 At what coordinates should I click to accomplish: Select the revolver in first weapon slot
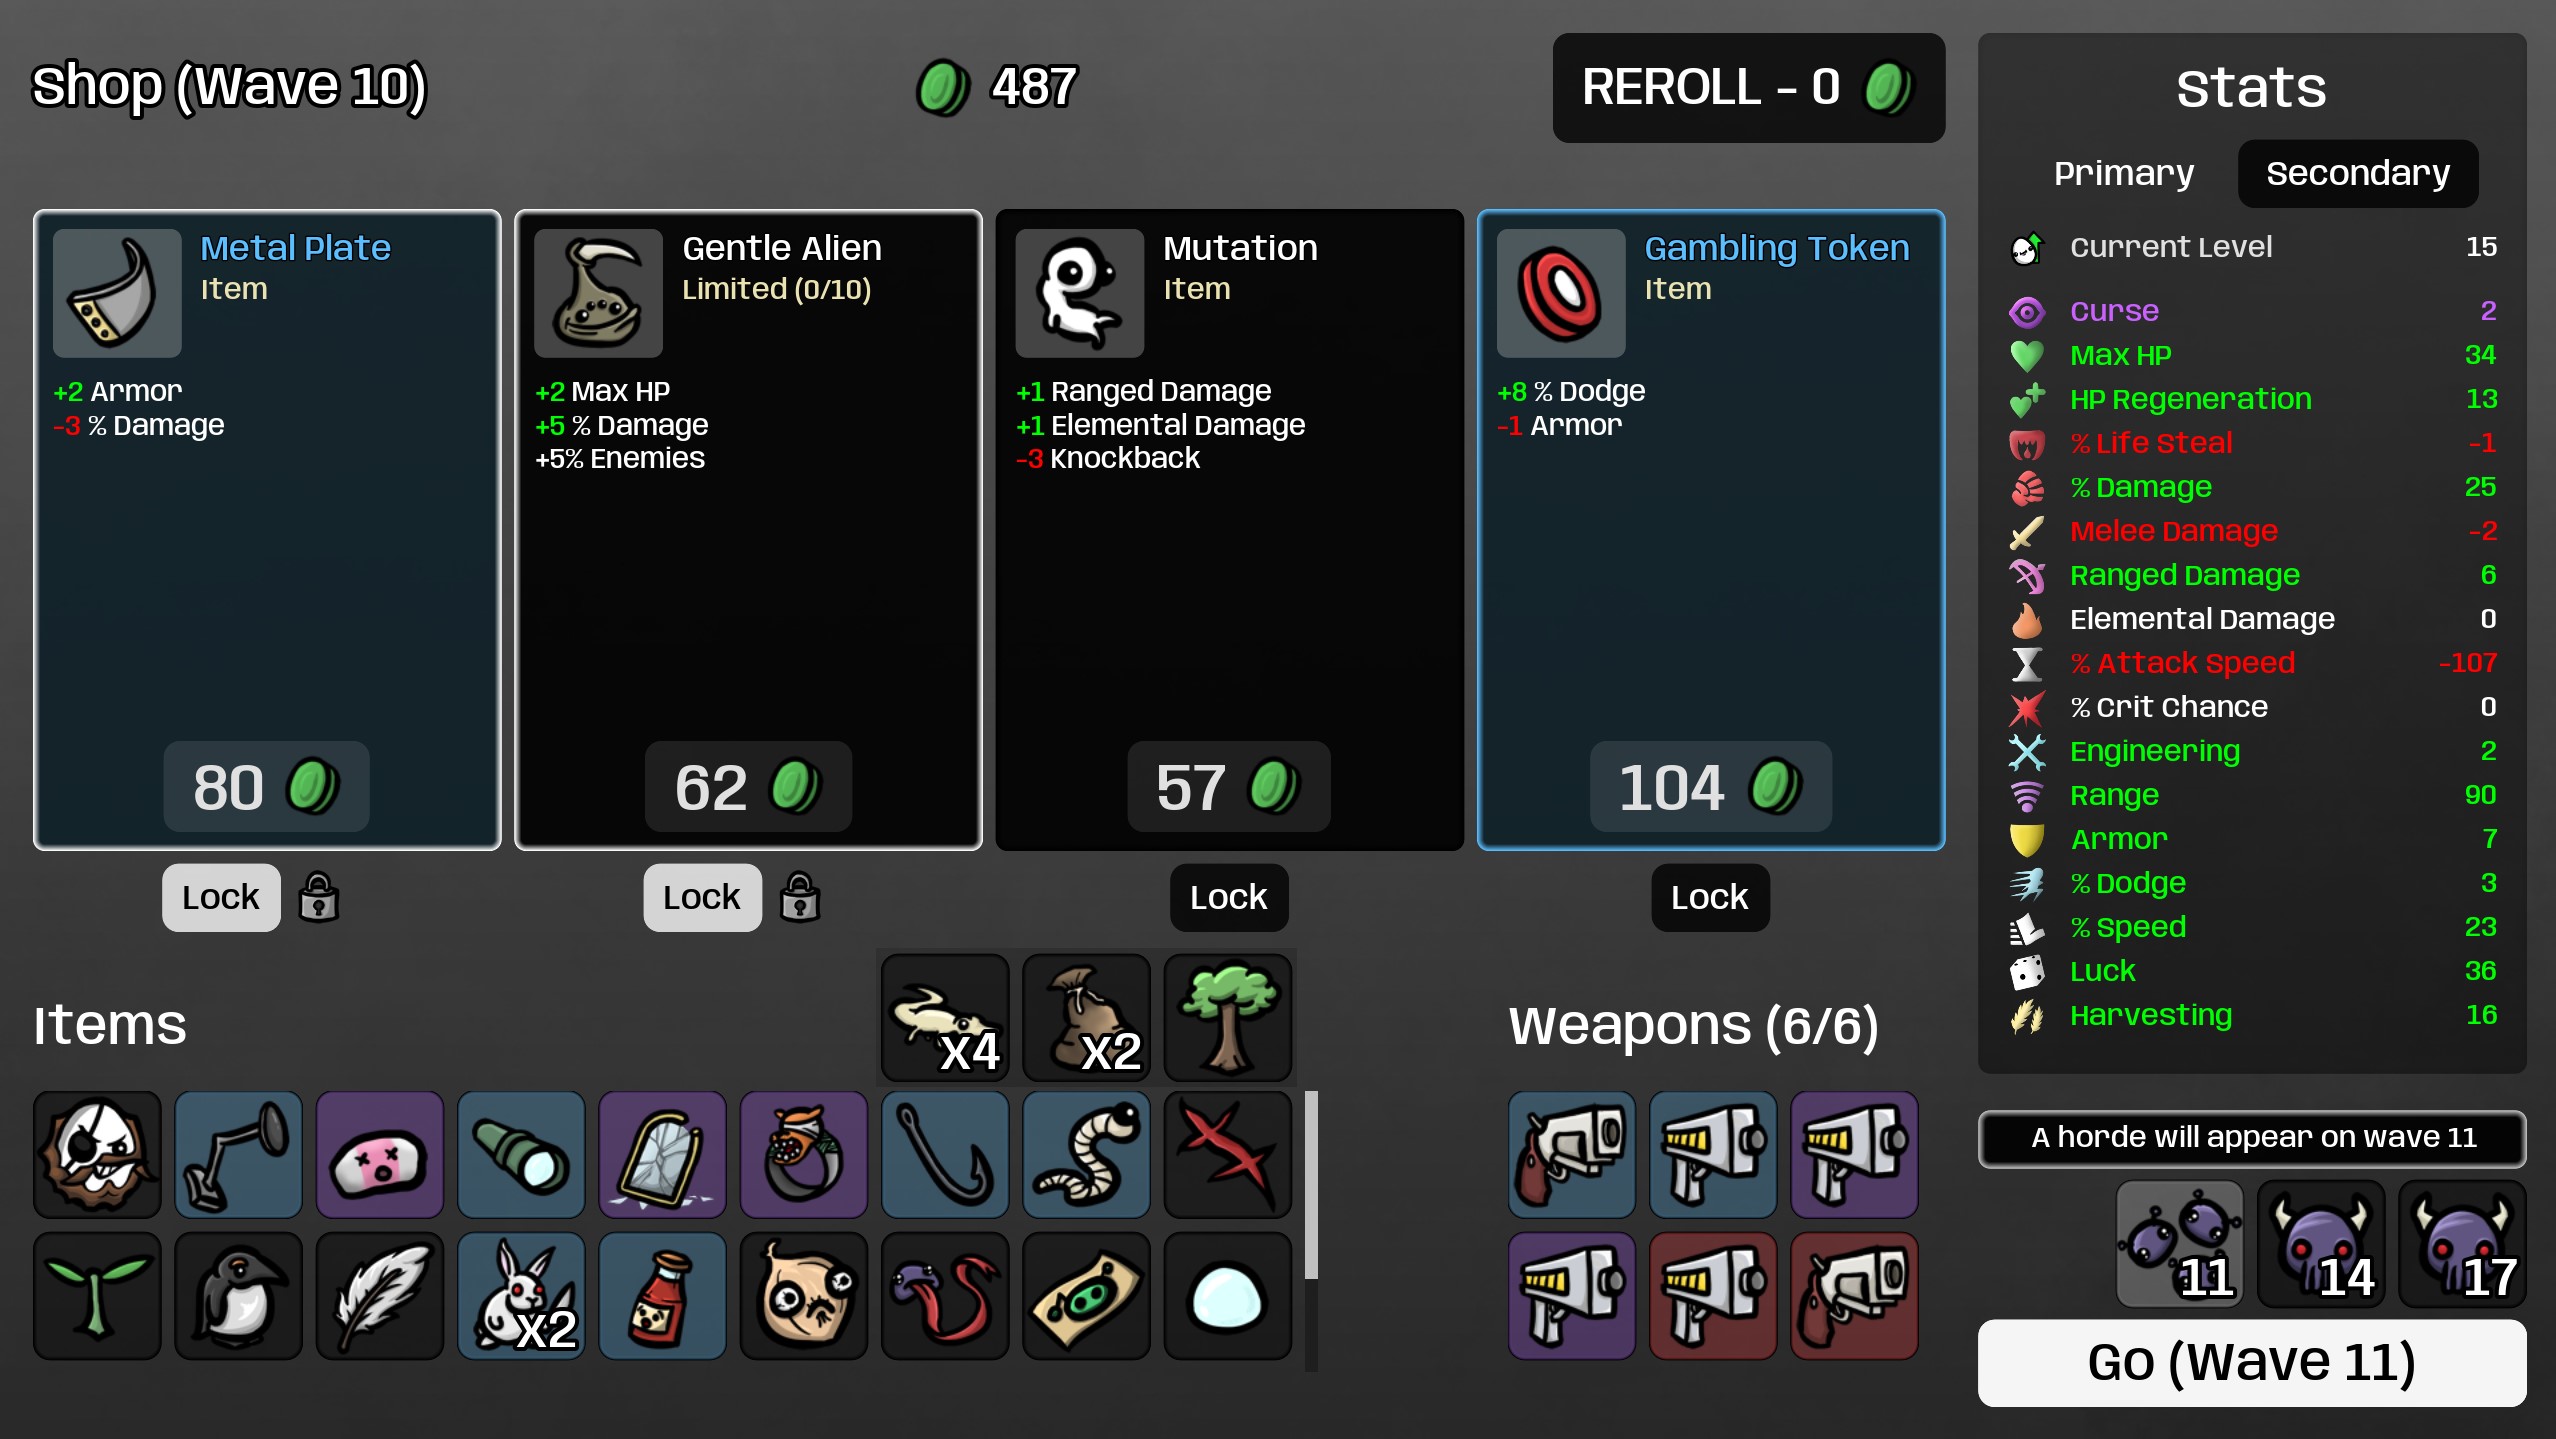click(x=1572, y=1155)
